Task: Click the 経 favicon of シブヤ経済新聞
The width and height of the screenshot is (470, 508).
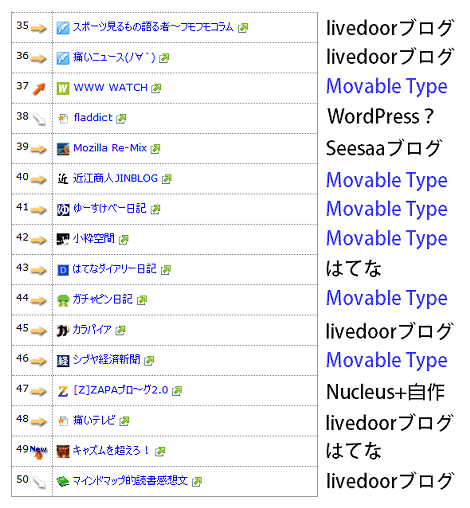Action: click(x=63, y=361)
